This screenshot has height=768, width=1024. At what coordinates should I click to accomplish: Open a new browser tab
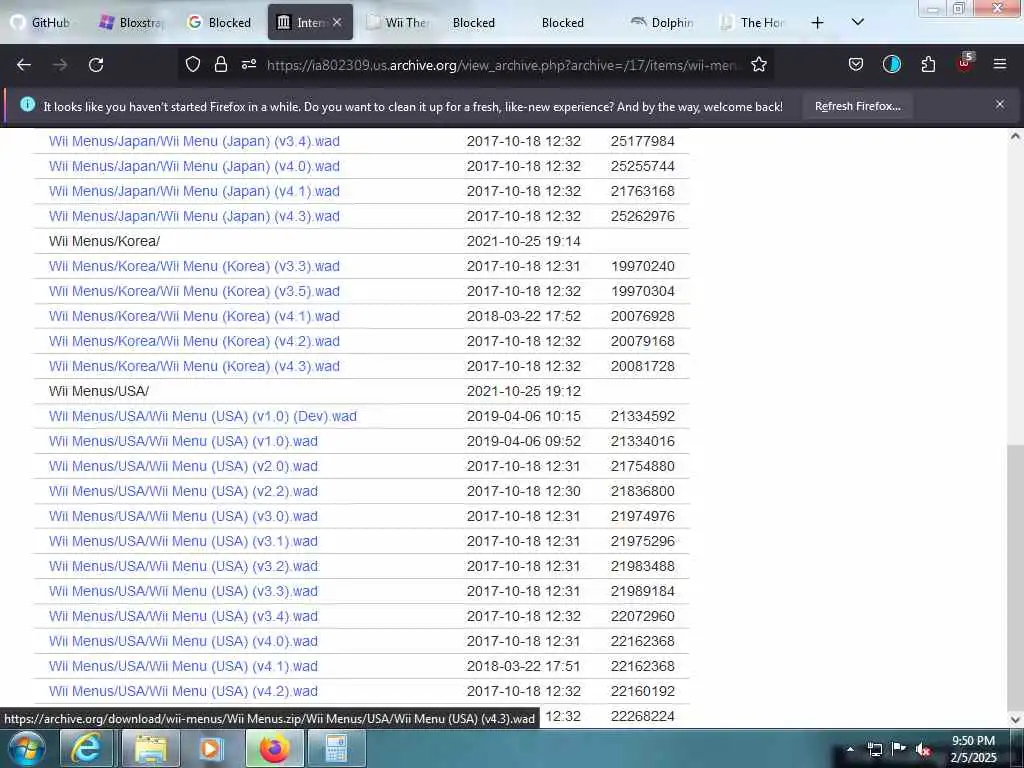pyautogui.click(x=817, y=23)
